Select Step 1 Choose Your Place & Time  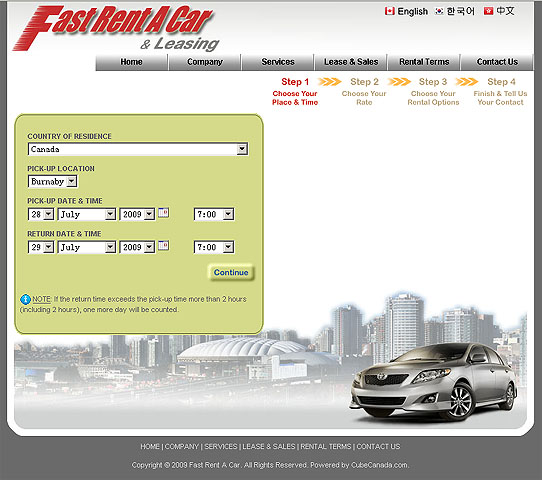pyautogui.click(x=295, y=92)
